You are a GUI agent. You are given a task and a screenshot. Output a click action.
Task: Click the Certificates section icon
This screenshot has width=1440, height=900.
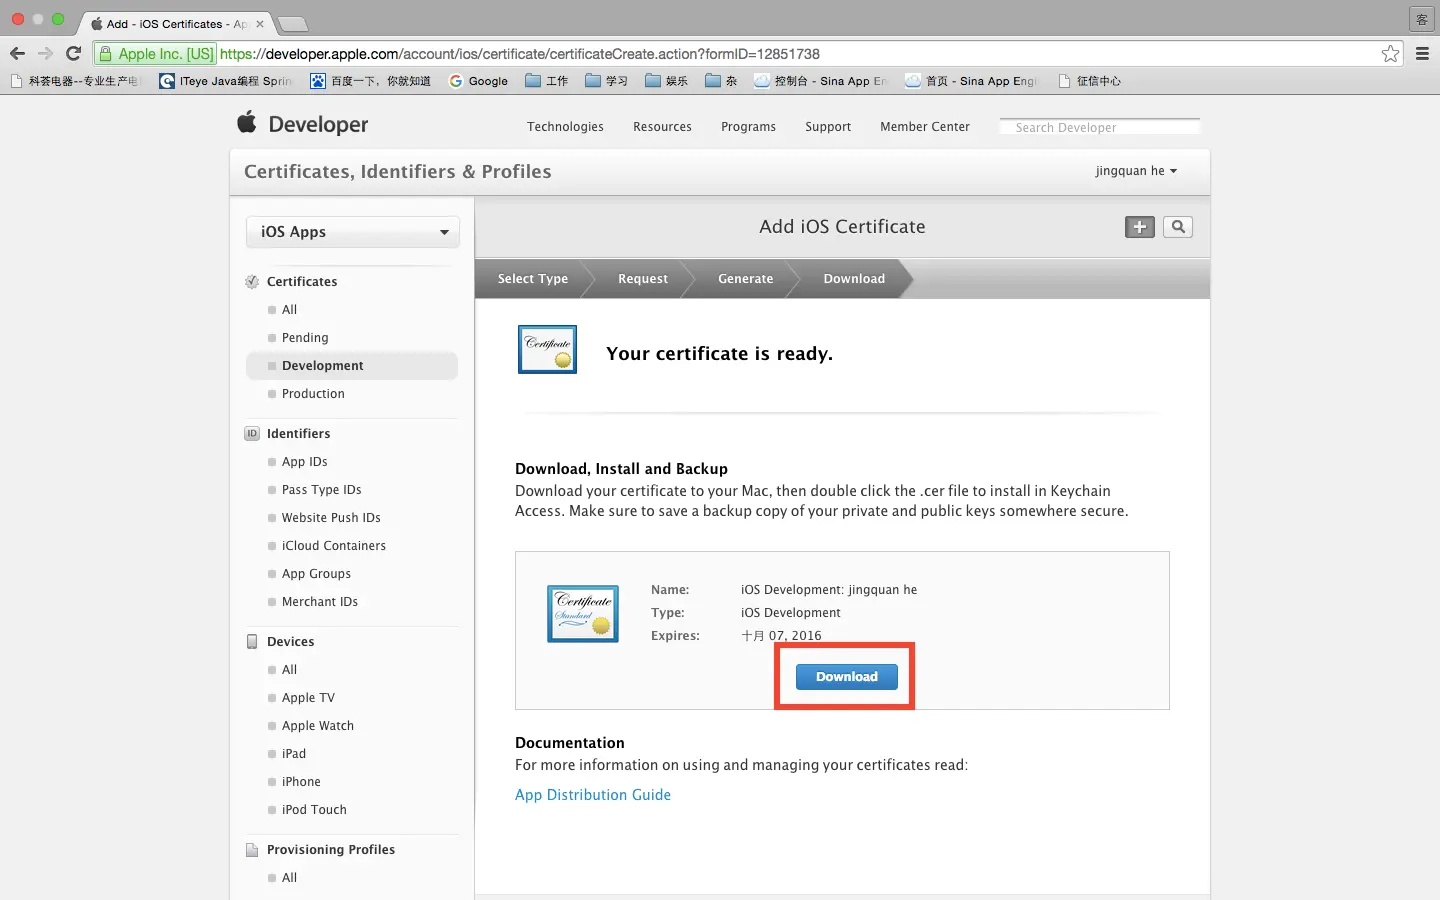pyautogui.click(x=252, y=282)
